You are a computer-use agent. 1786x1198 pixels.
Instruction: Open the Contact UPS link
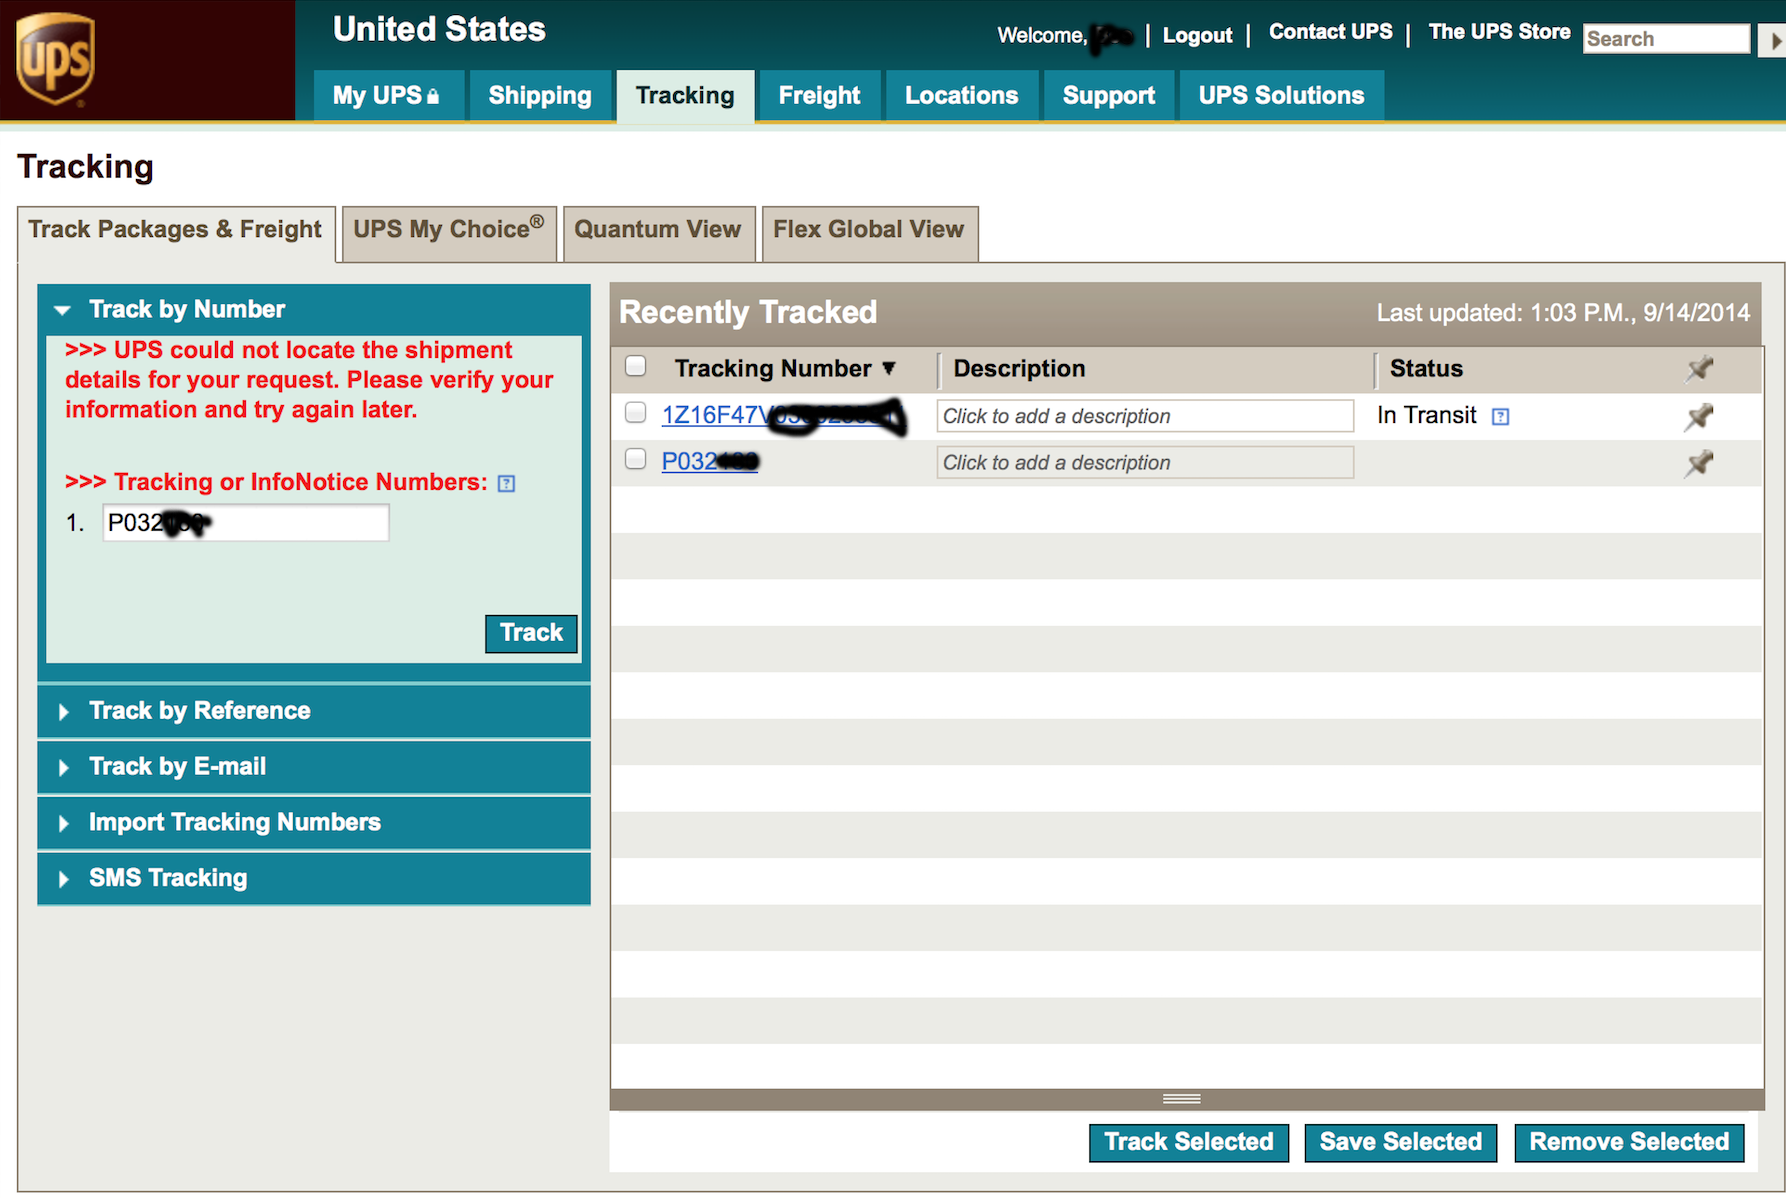1330,32
